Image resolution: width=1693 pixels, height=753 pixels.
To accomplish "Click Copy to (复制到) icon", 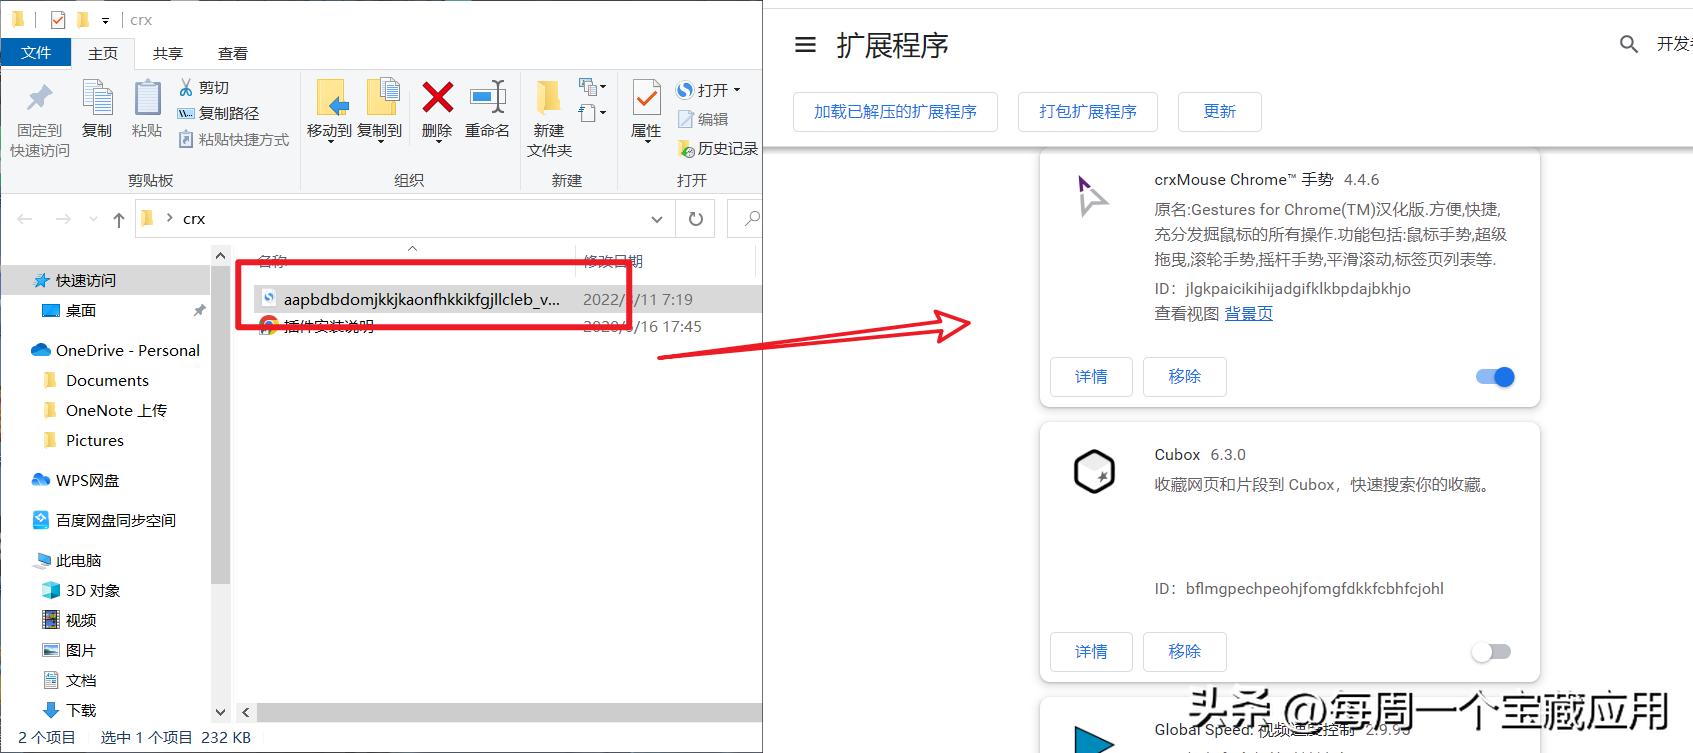I will click(382, 98).
